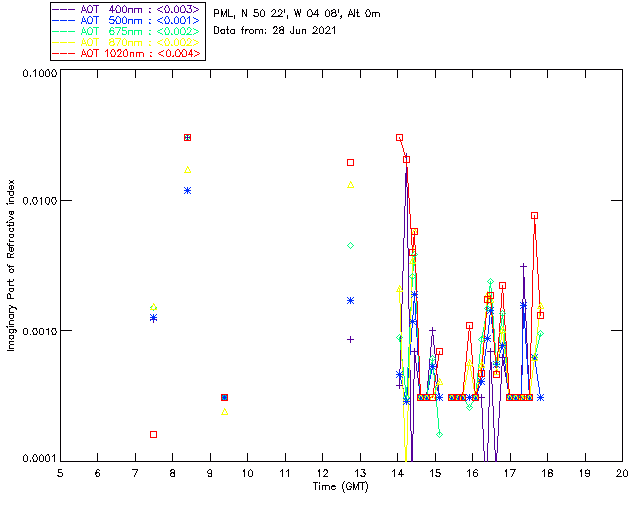Click the x-axis tick label 8
Viewport: 640px width, 512px height.
173,473
